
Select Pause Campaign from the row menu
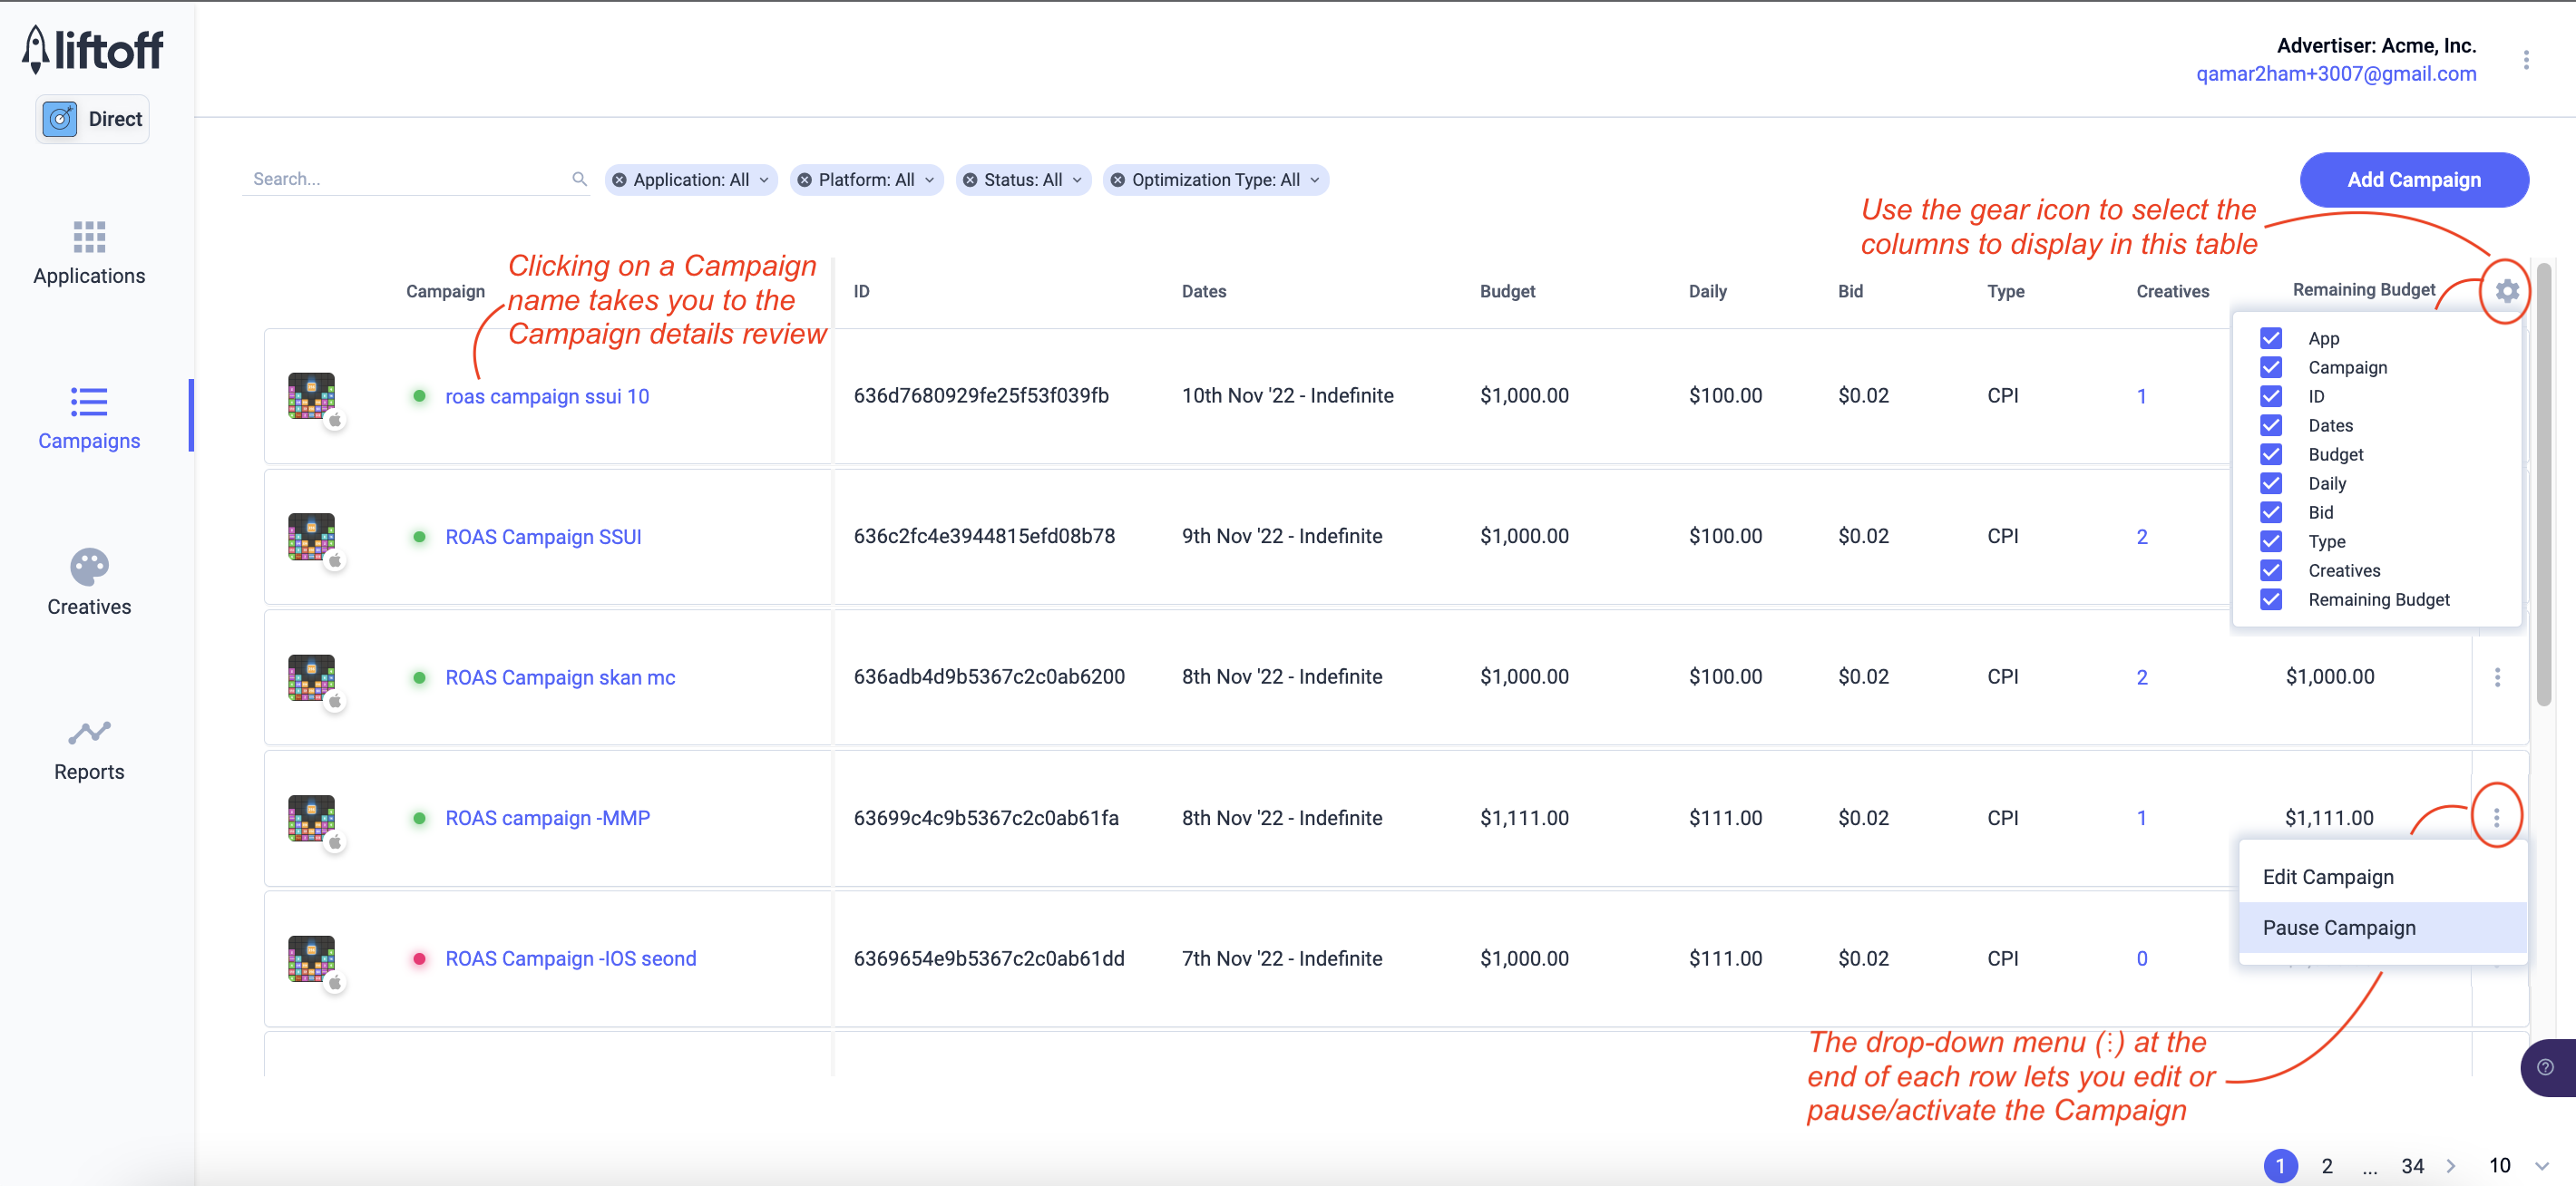coord(2382,928)
